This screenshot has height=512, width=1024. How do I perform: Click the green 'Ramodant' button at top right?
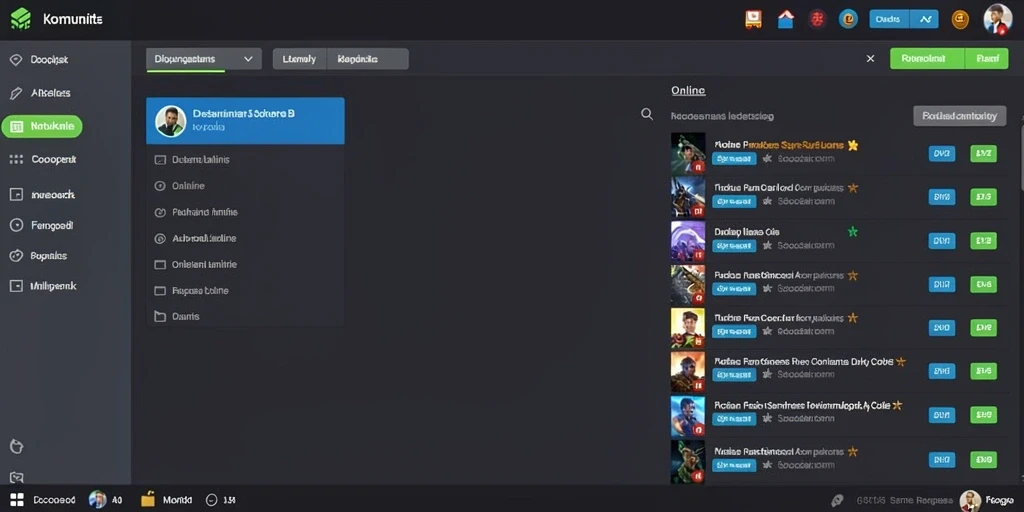coord(927,58)
